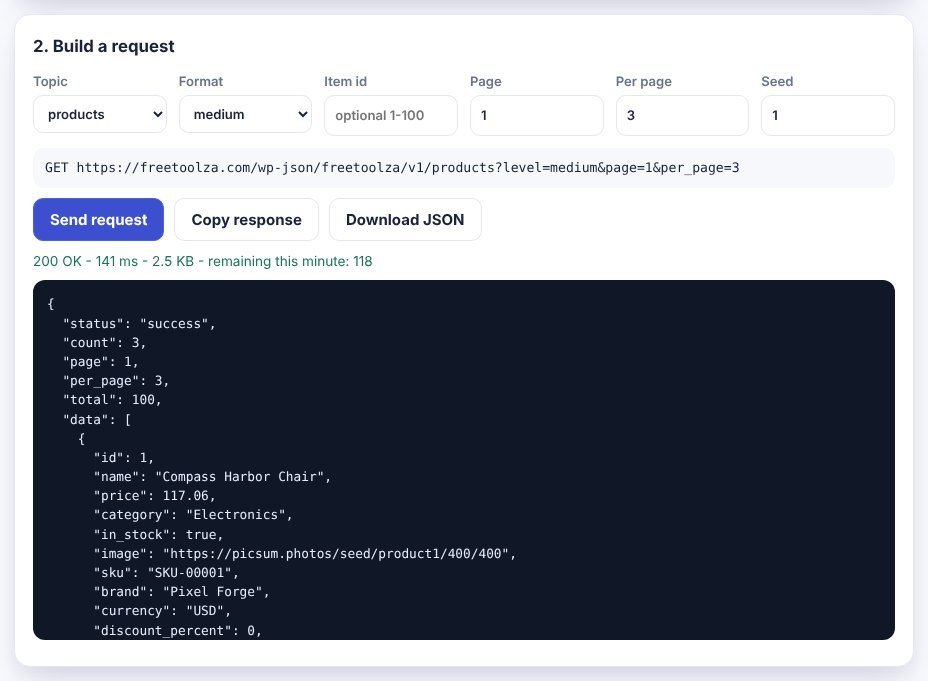
Task: Click the "total": 100 line
Action: click(112, 399)
